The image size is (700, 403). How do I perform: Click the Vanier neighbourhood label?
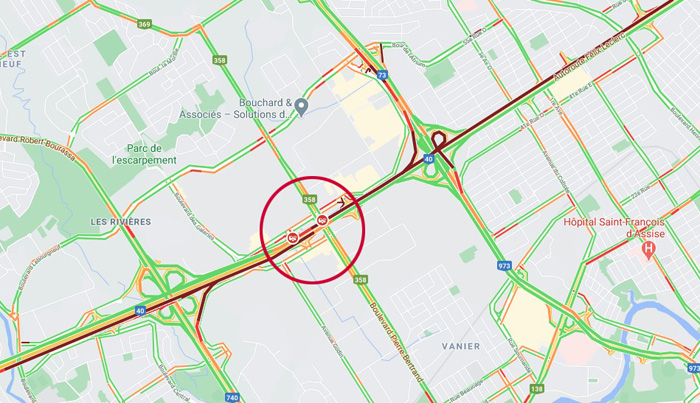point(461,346)
